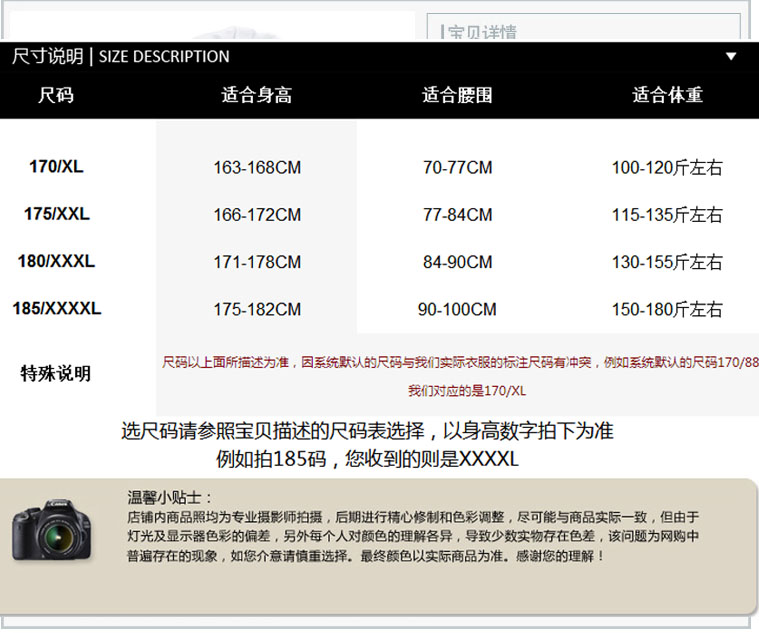Click the 90-100CM waist cell
The height and width of the screenshot is (633, 759).
click(457, 310)
